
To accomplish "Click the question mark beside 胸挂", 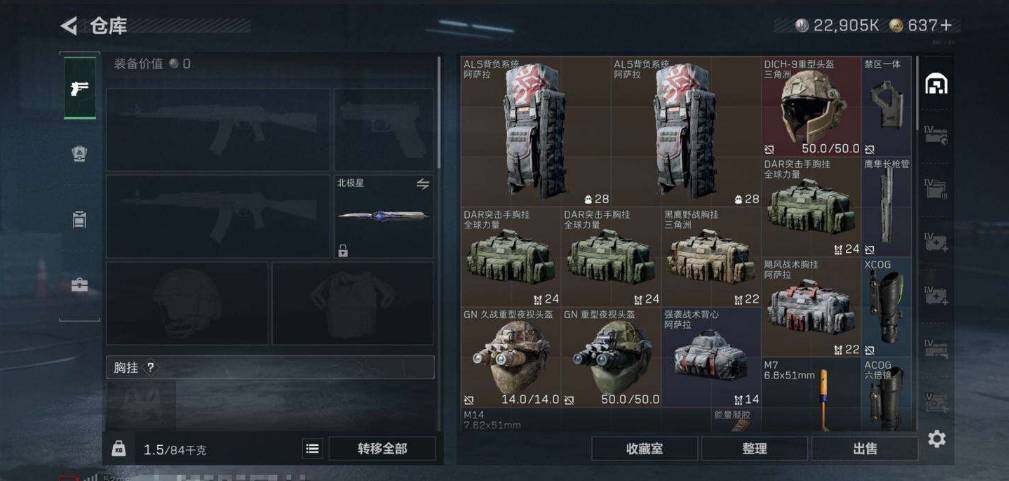I will point(151,368).
